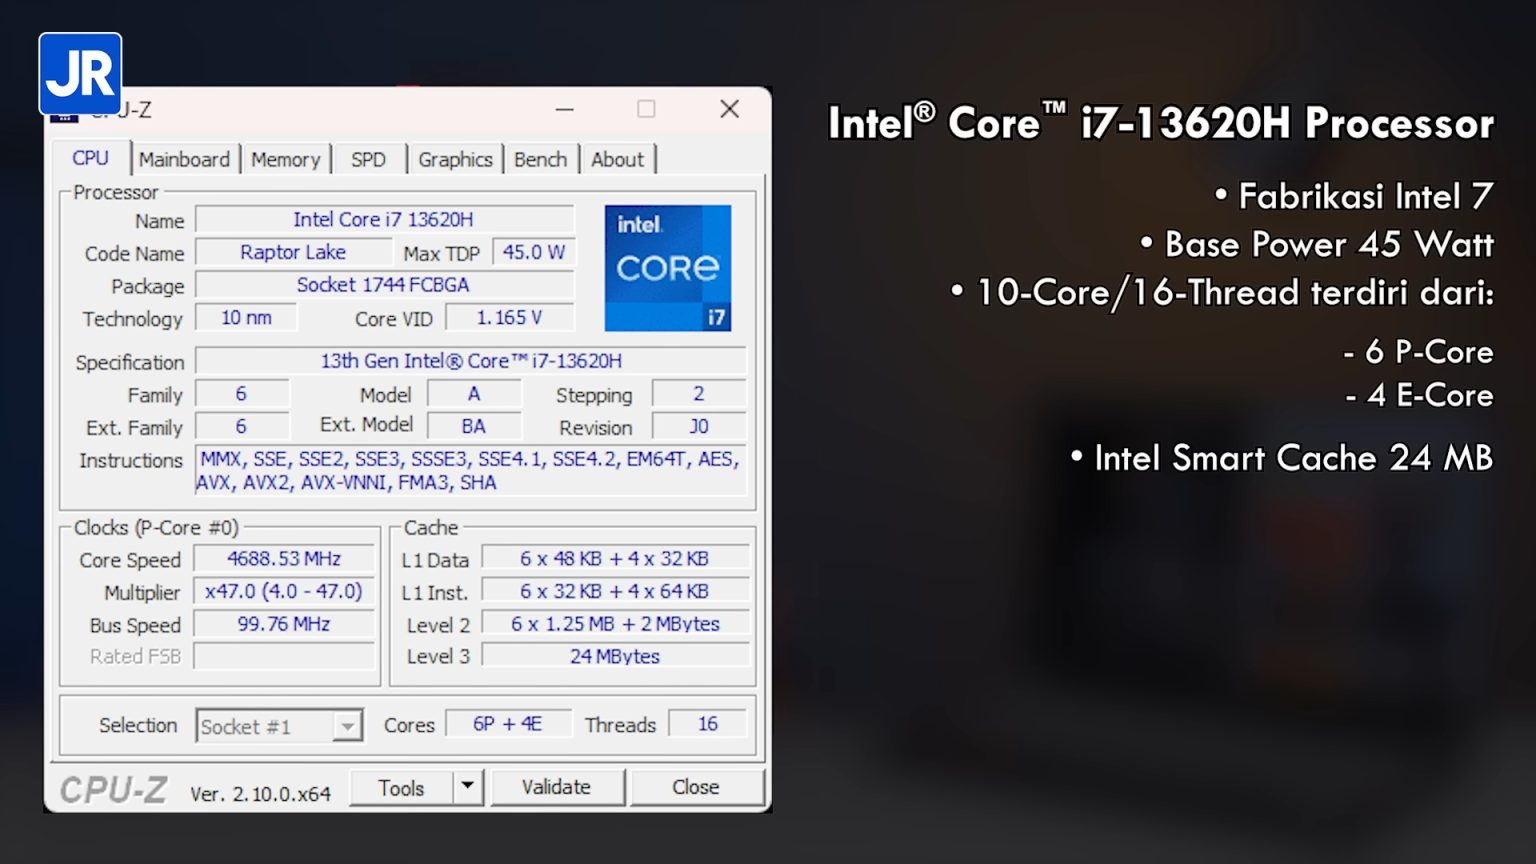Click the processor Name field

click(x=384, y=220)
